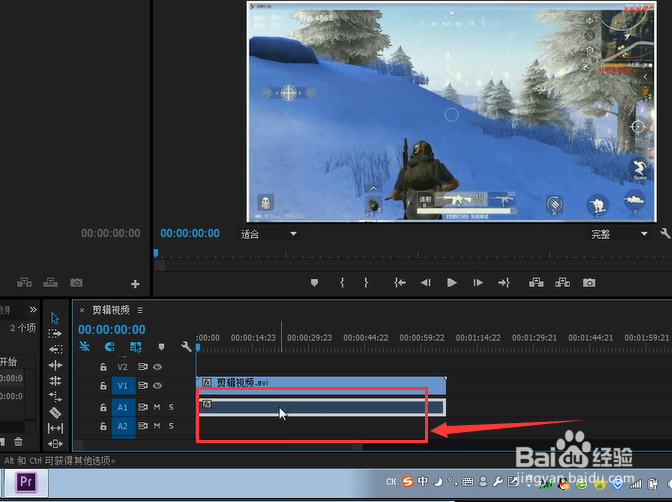Step forward one frame
672x502 pixels.
[478, 283]
